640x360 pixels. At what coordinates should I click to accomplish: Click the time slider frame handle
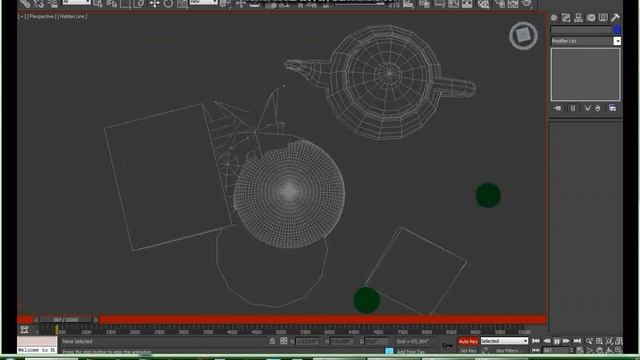click(x=65, y=320)
